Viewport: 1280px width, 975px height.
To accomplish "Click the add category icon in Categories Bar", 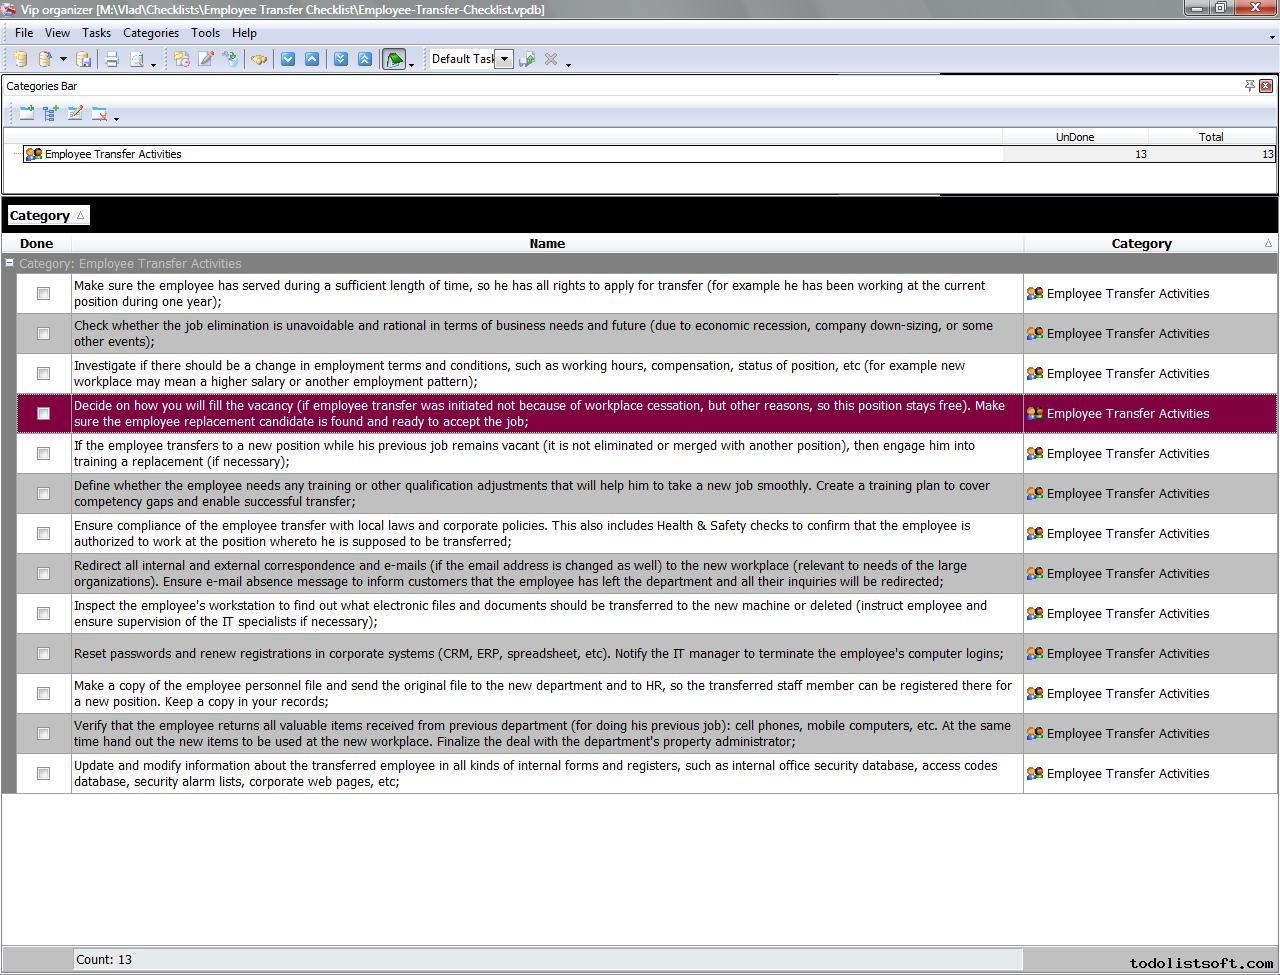I will coord(27,114).
